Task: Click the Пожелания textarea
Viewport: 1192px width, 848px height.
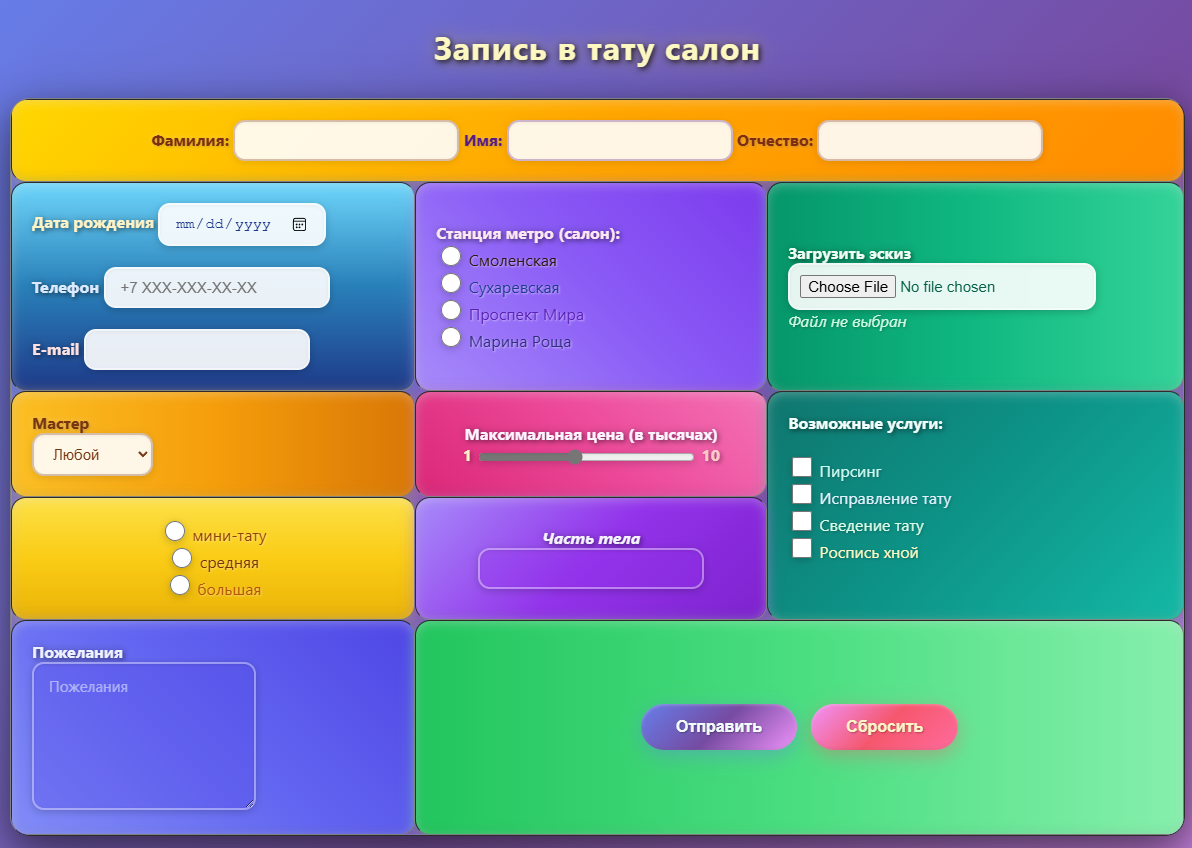Action: click(144, 736)
